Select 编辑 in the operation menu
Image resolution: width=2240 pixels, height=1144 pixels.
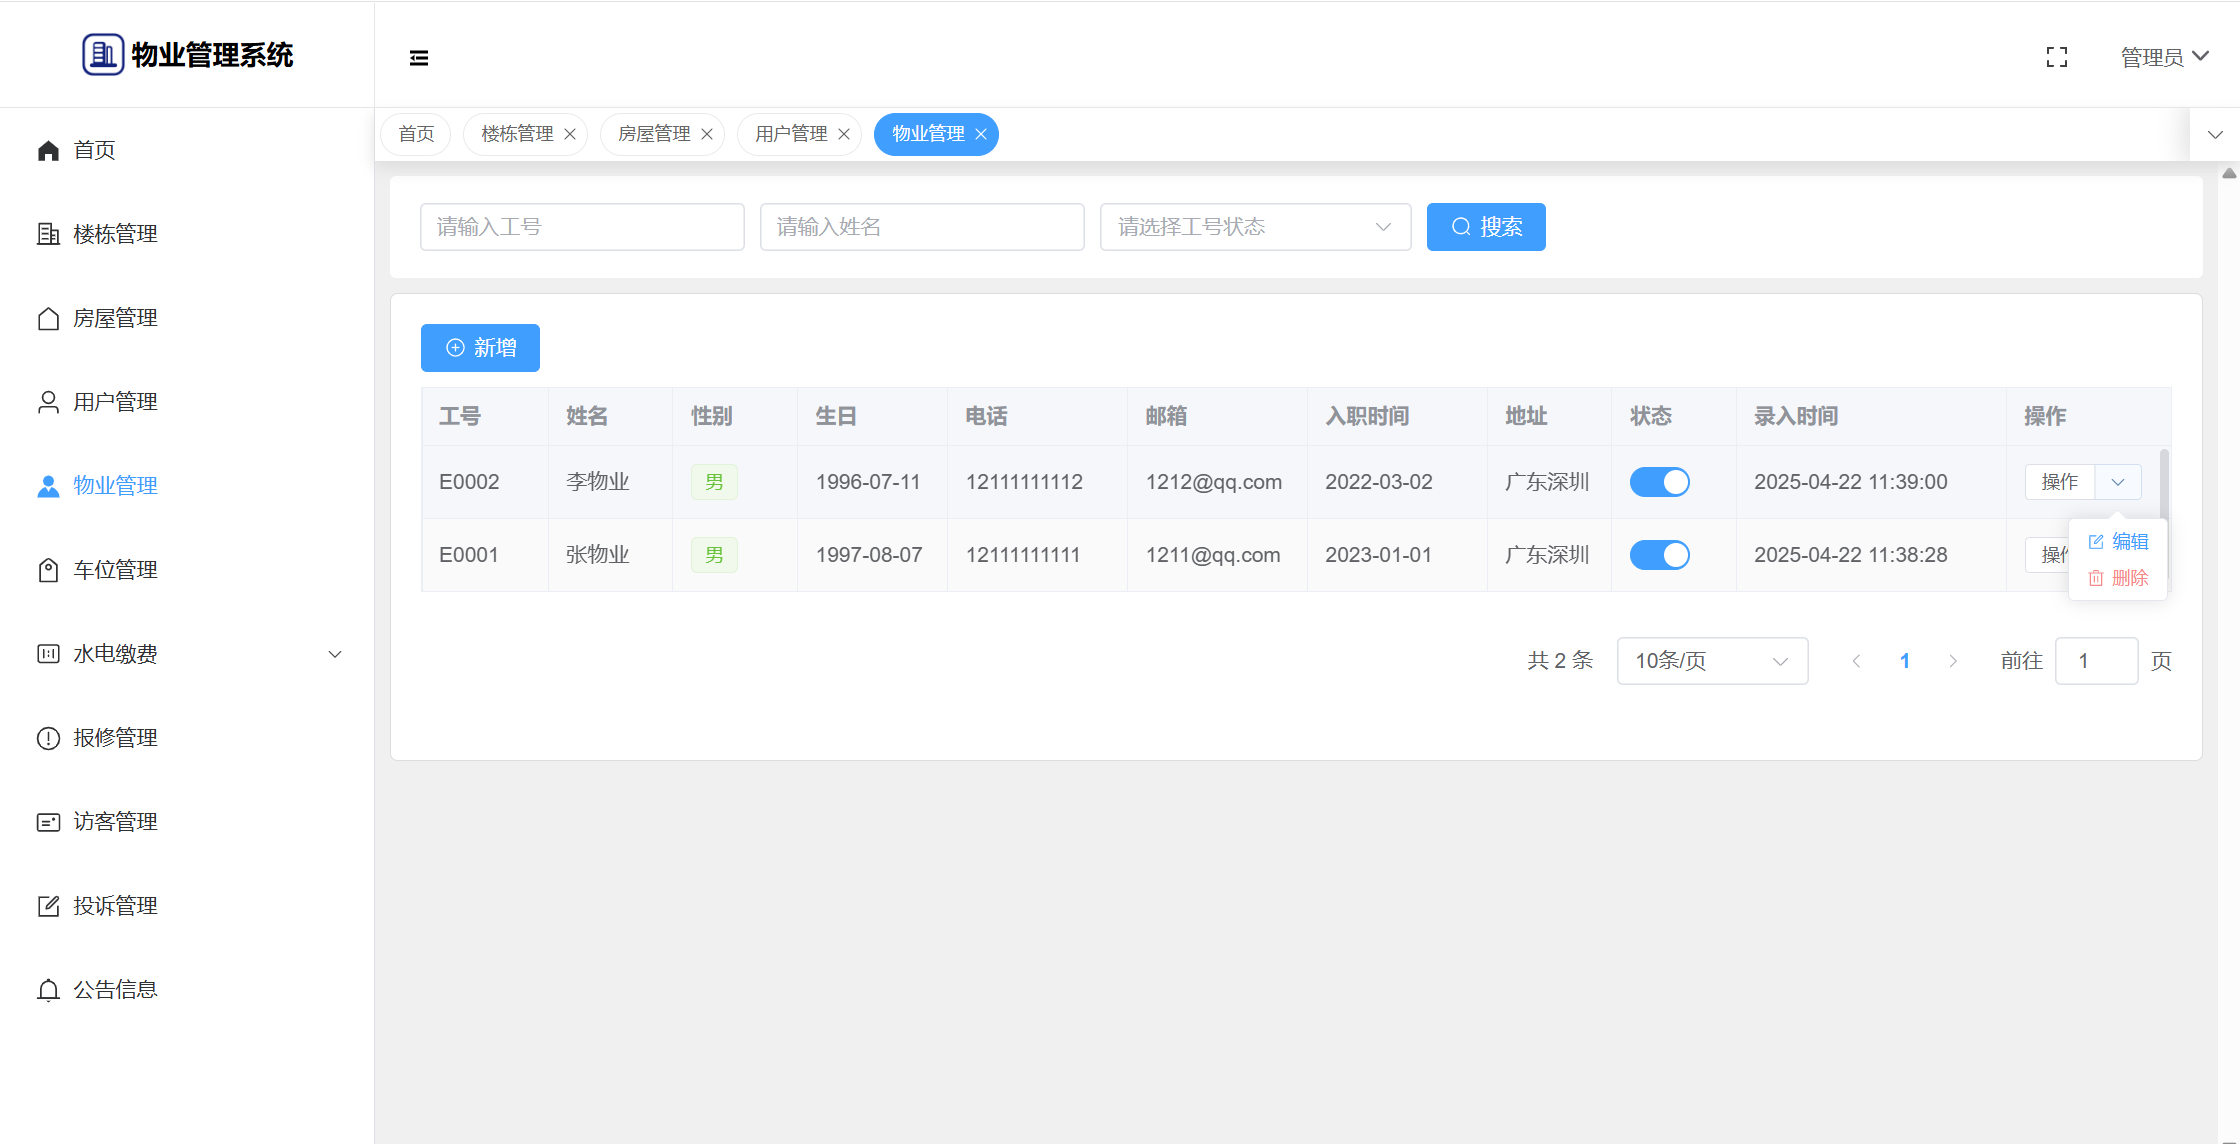[2119, 541]
